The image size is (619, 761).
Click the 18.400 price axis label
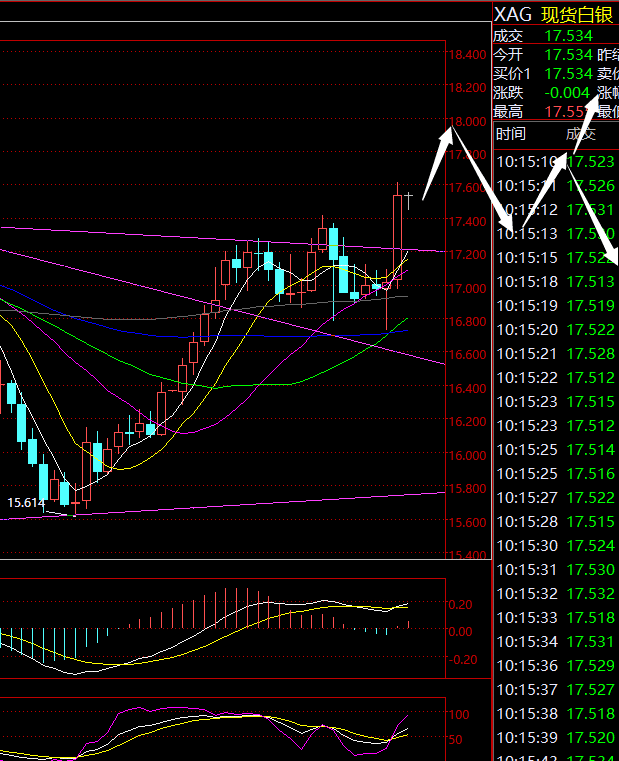pyautogui.click(x=467, y=54)
